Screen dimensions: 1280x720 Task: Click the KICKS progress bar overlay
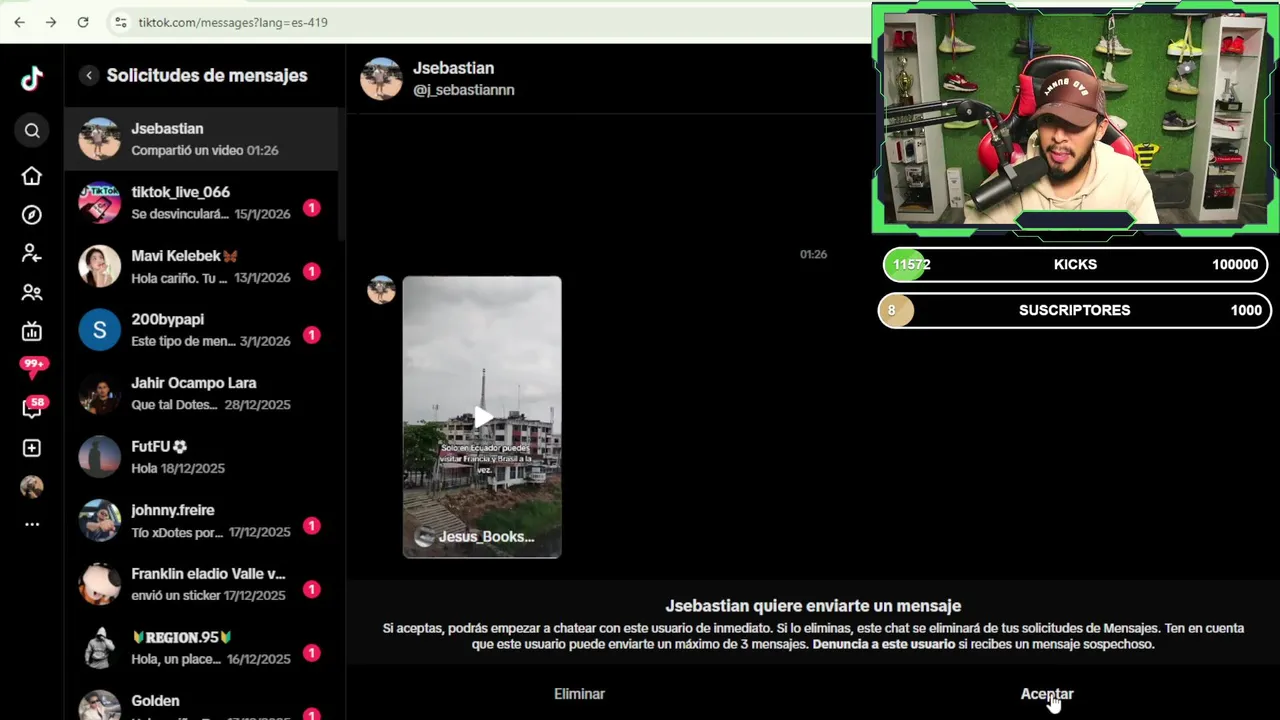coord(1076,265)
